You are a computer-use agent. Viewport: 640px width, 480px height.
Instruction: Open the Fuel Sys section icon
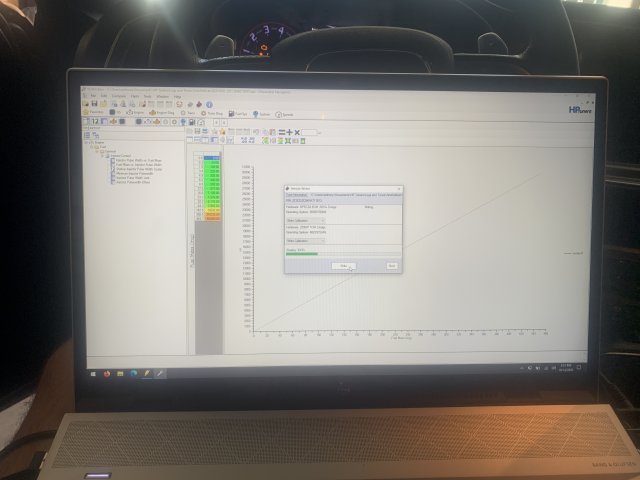(x=232, y=113)
